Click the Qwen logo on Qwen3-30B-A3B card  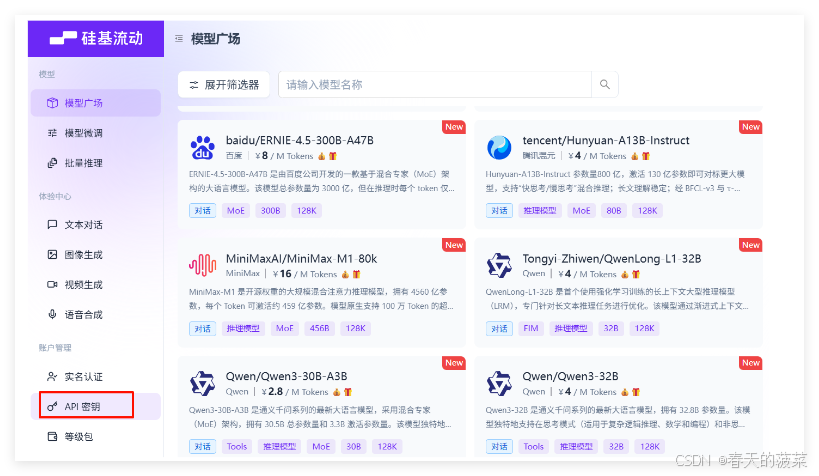click(202, 384)
